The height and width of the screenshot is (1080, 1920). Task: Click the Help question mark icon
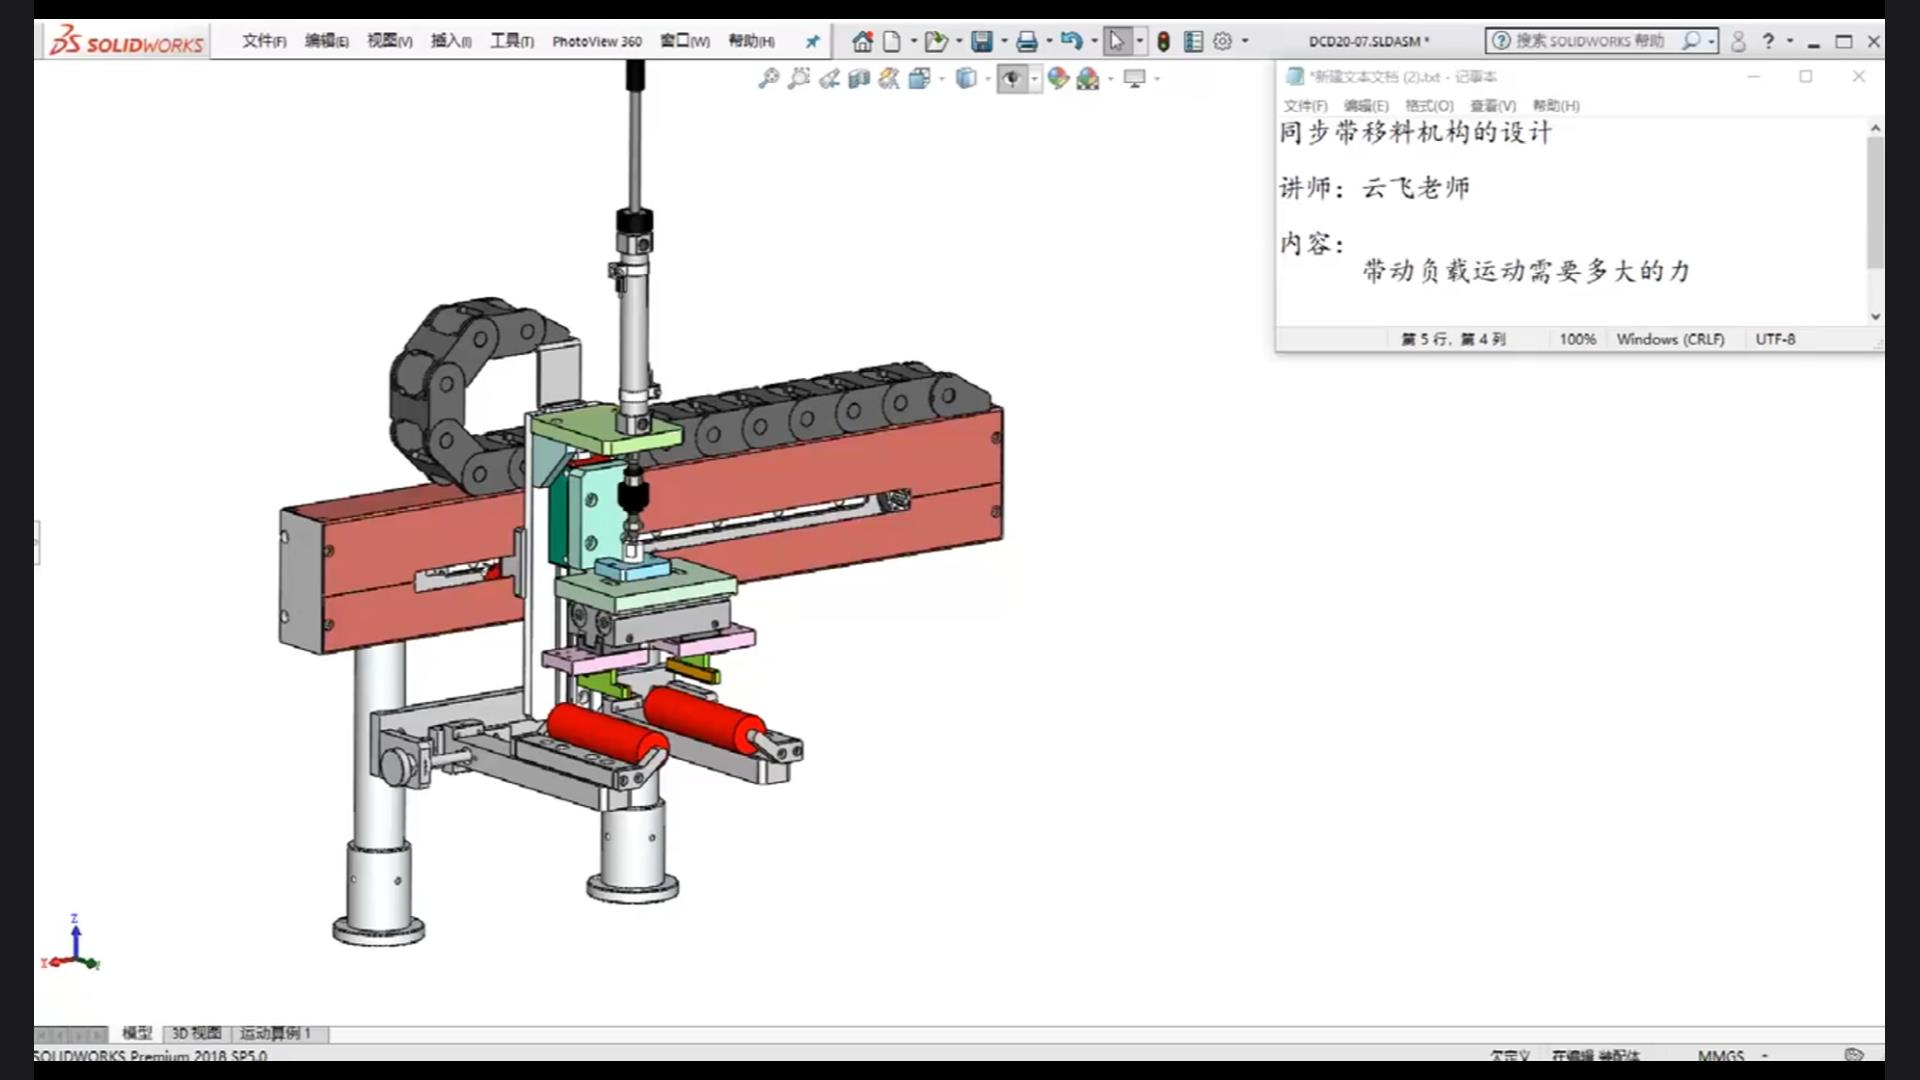click(x=1768, y=42)
